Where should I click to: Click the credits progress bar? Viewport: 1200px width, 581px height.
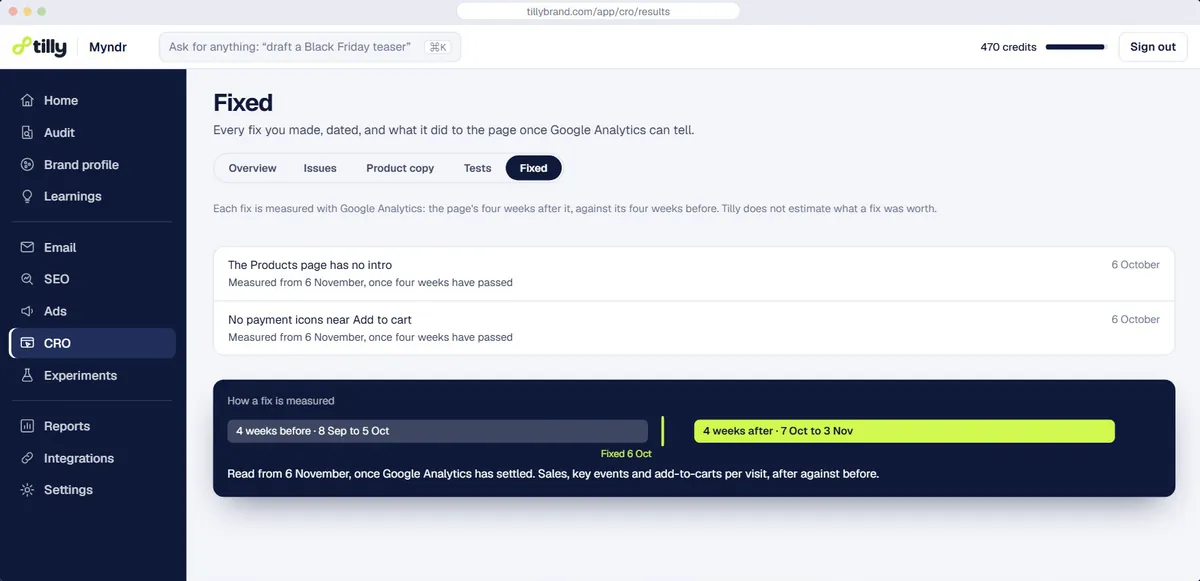pos(1075,47)
